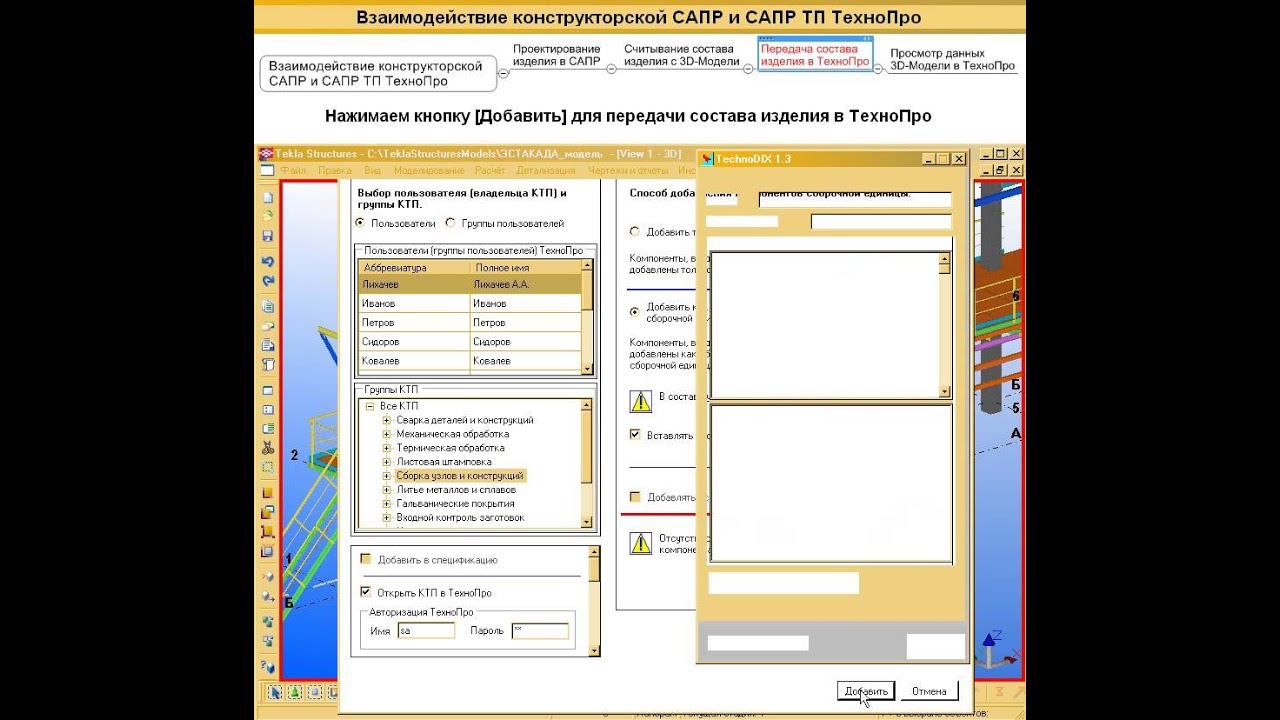Expand Литье металлов и сплавов node
1280x720 pixels.
pos(386,490)
